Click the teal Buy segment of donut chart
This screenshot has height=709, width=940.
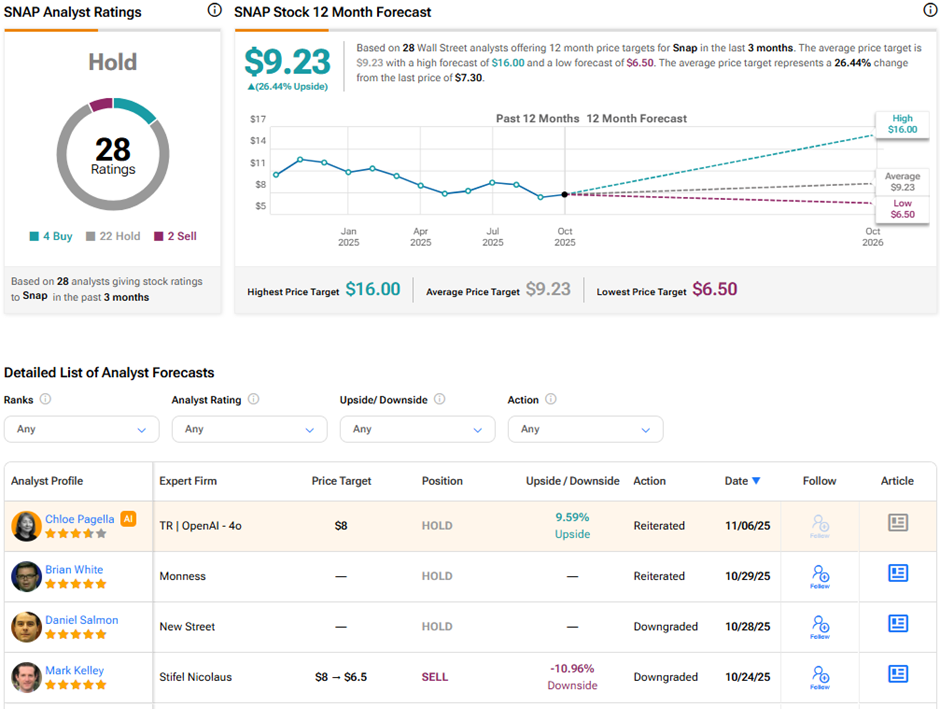click(138, 108)
